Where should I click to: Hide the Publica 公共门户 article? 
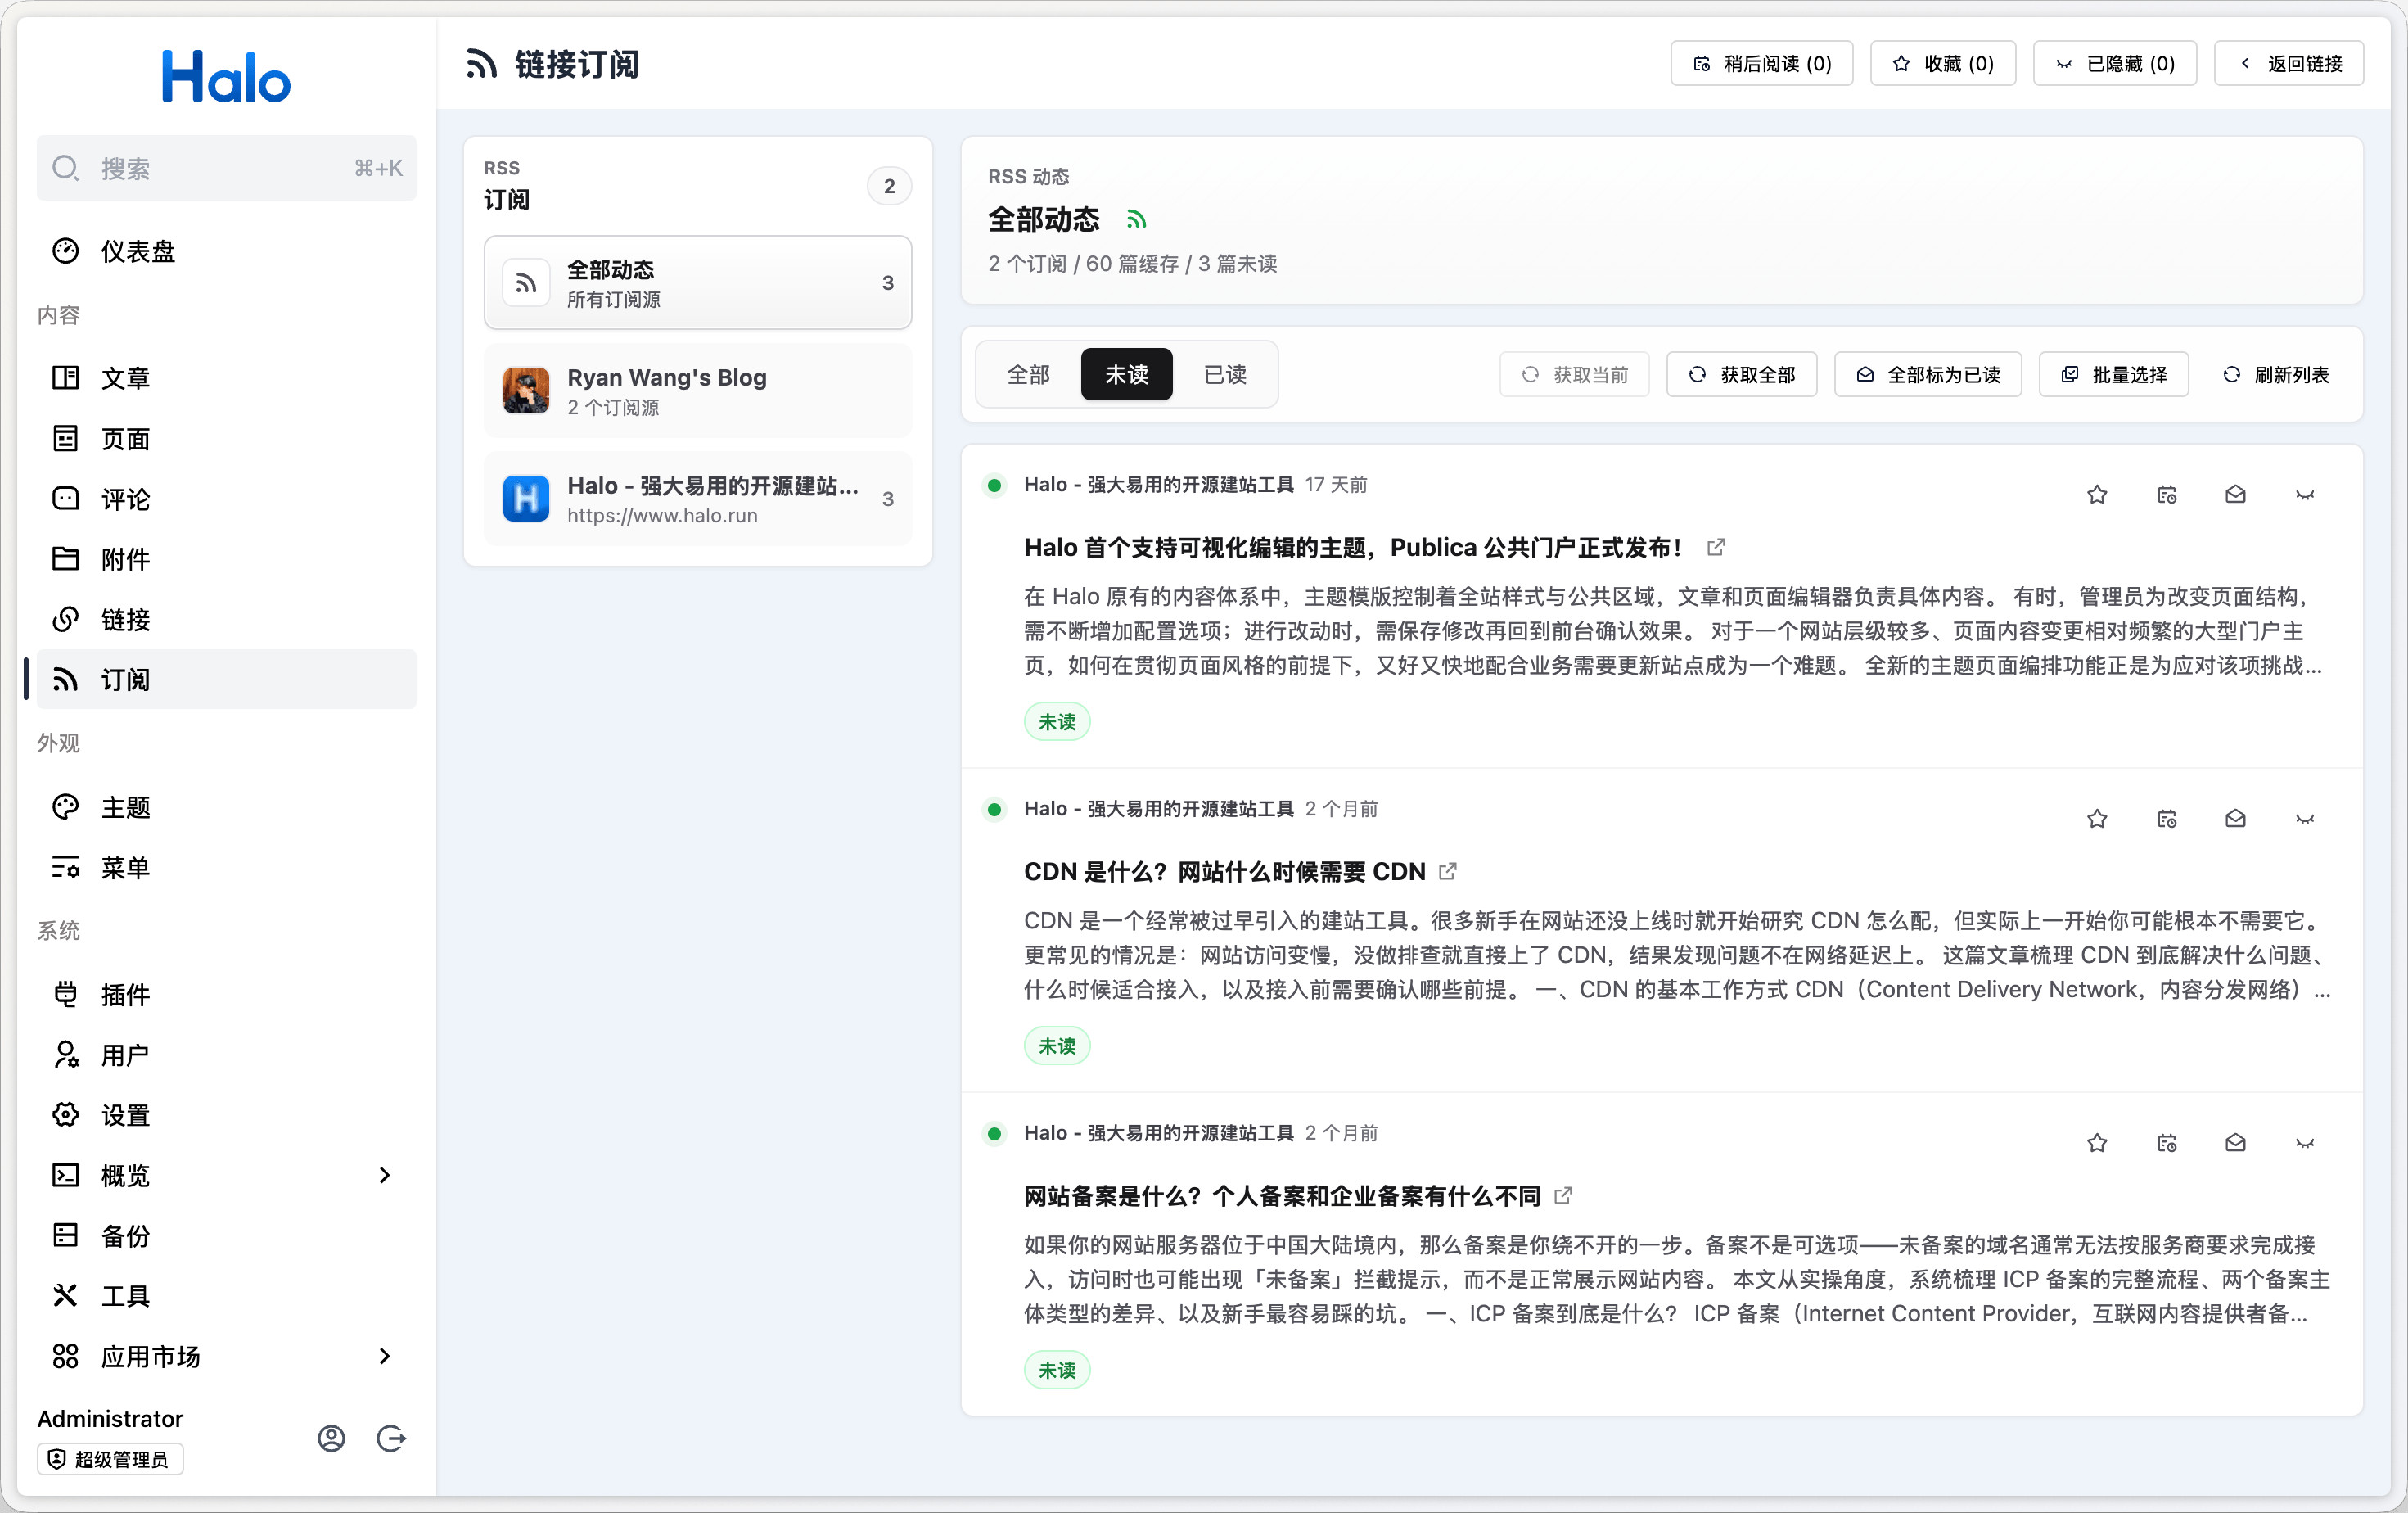click(x=2305, y=495)
